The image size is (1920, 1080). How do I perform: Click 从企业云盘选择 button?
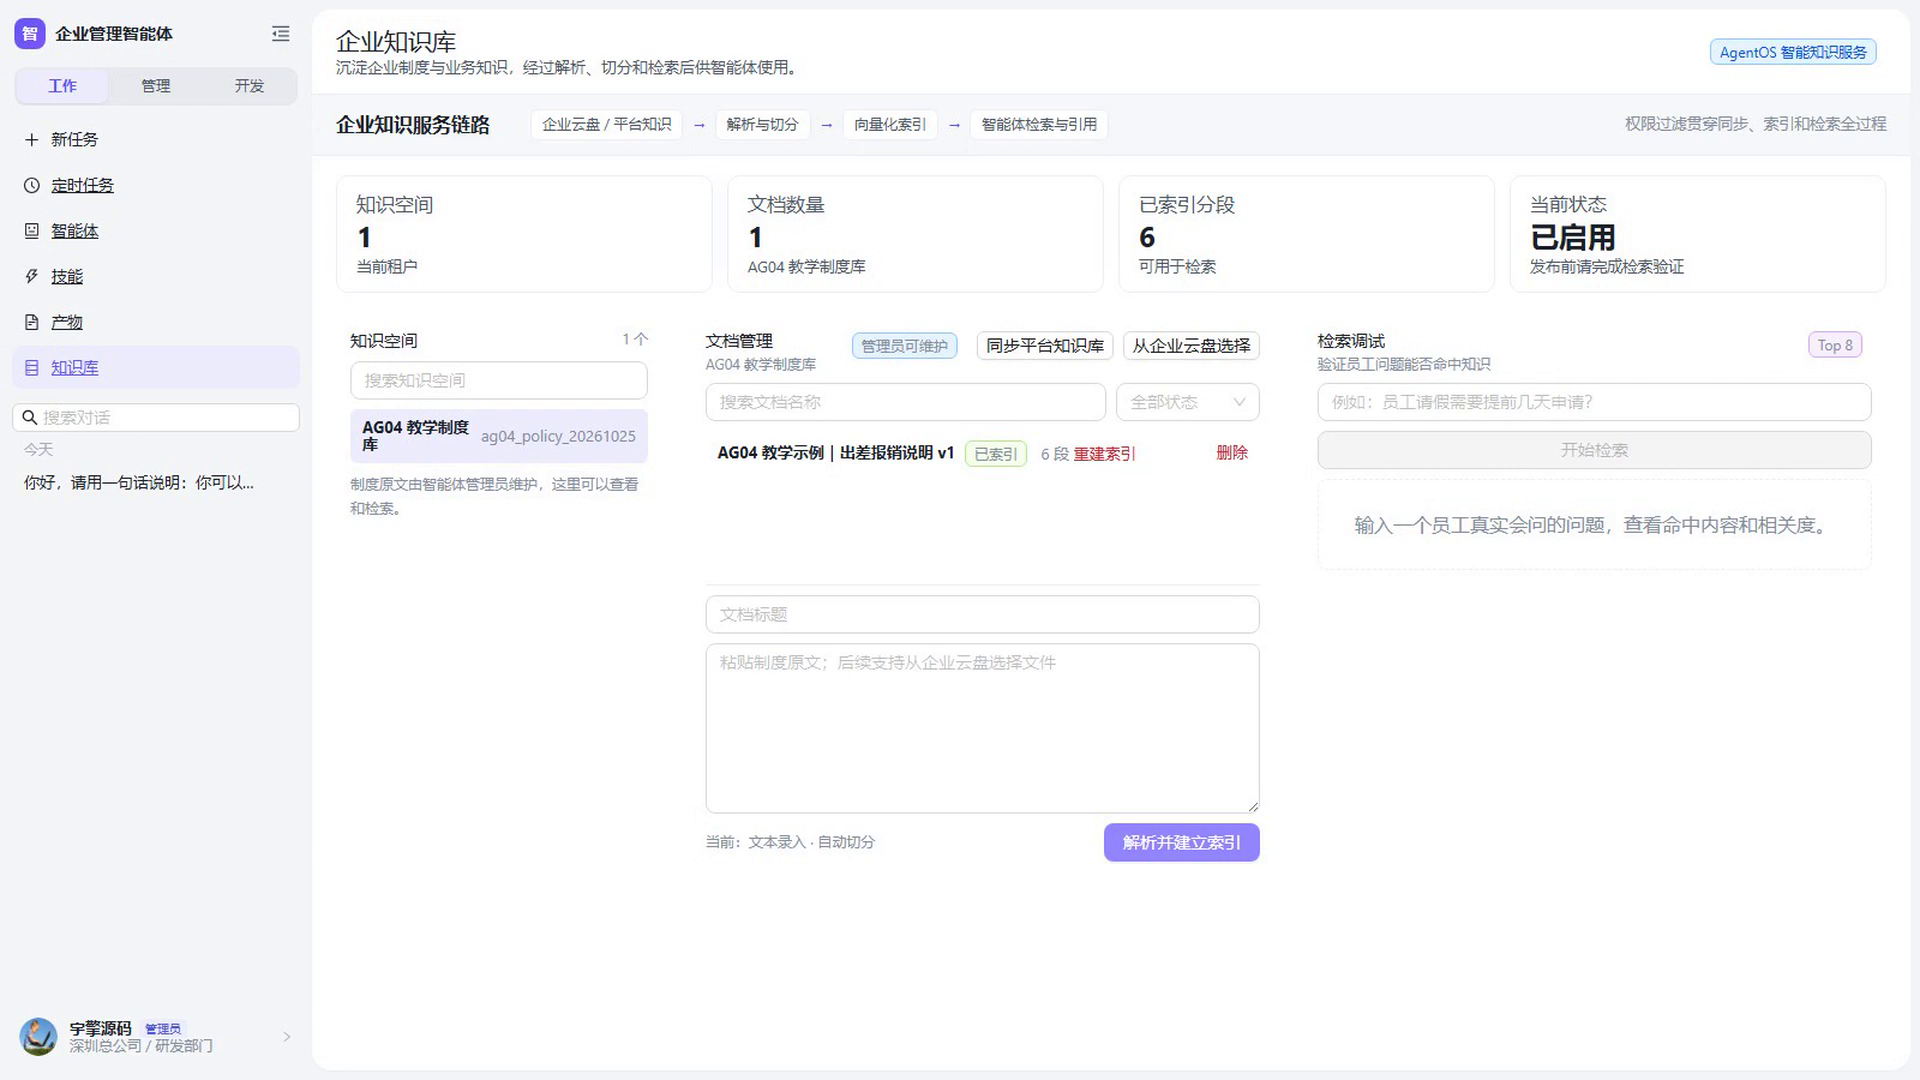[1191, 346]
